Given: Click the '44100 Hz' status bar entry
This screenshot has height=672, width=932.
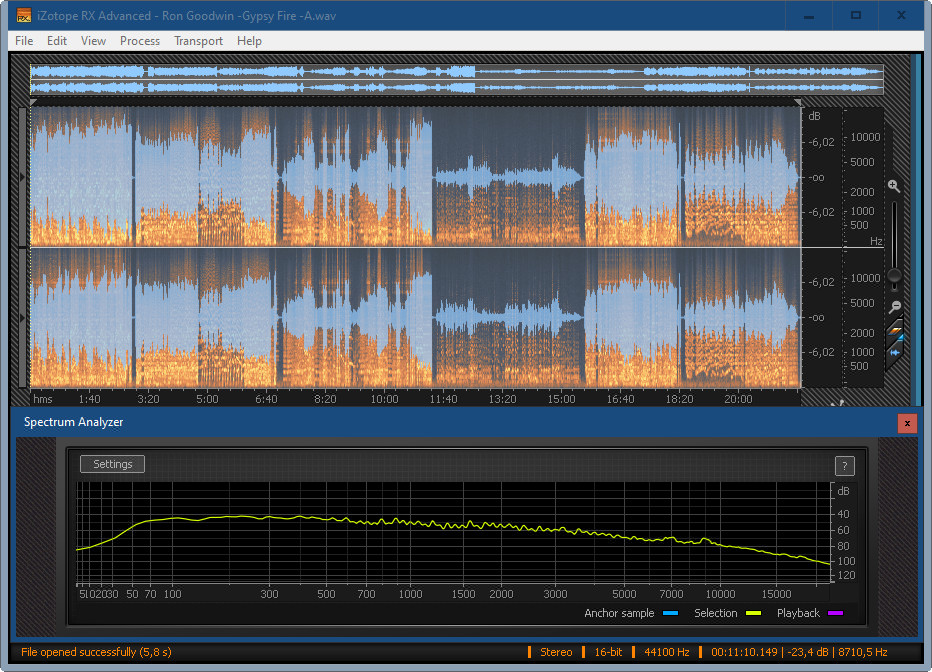Looking at the screenshot, I should (x=667, y=652).
